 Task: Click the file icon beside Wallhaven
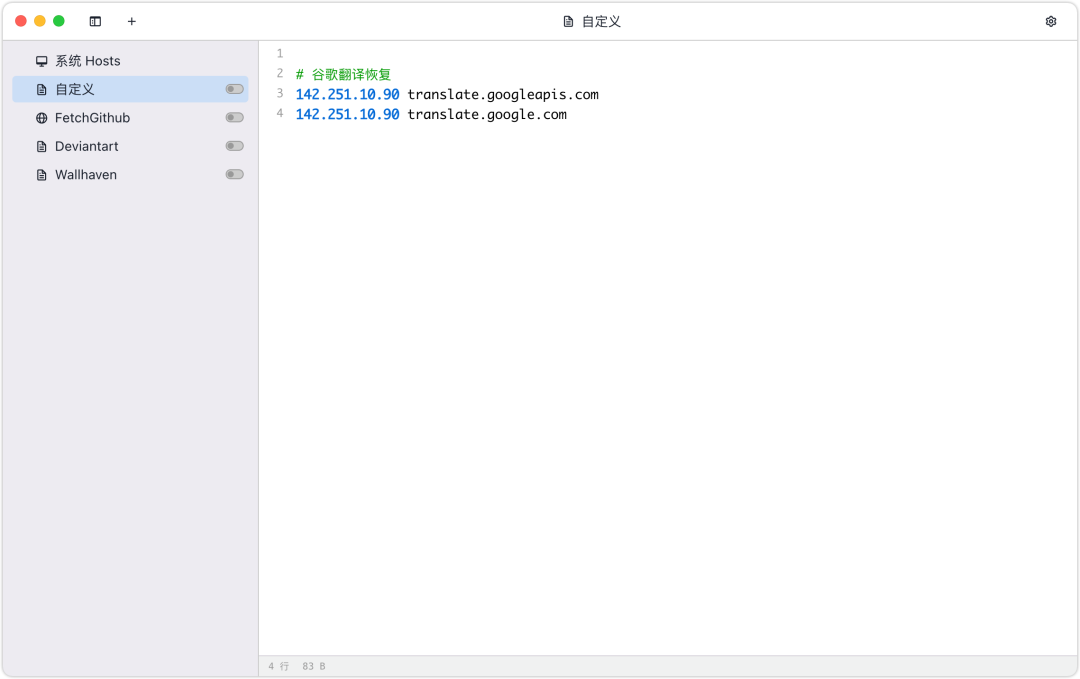point(41,175)
